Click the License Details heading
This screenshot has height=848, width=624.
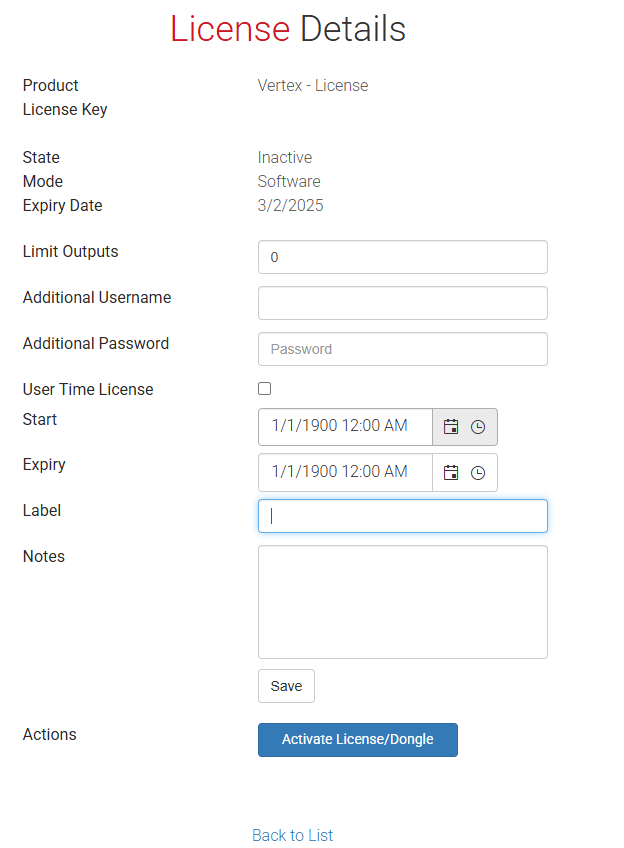pyautogui.click(x=288, y=29)
